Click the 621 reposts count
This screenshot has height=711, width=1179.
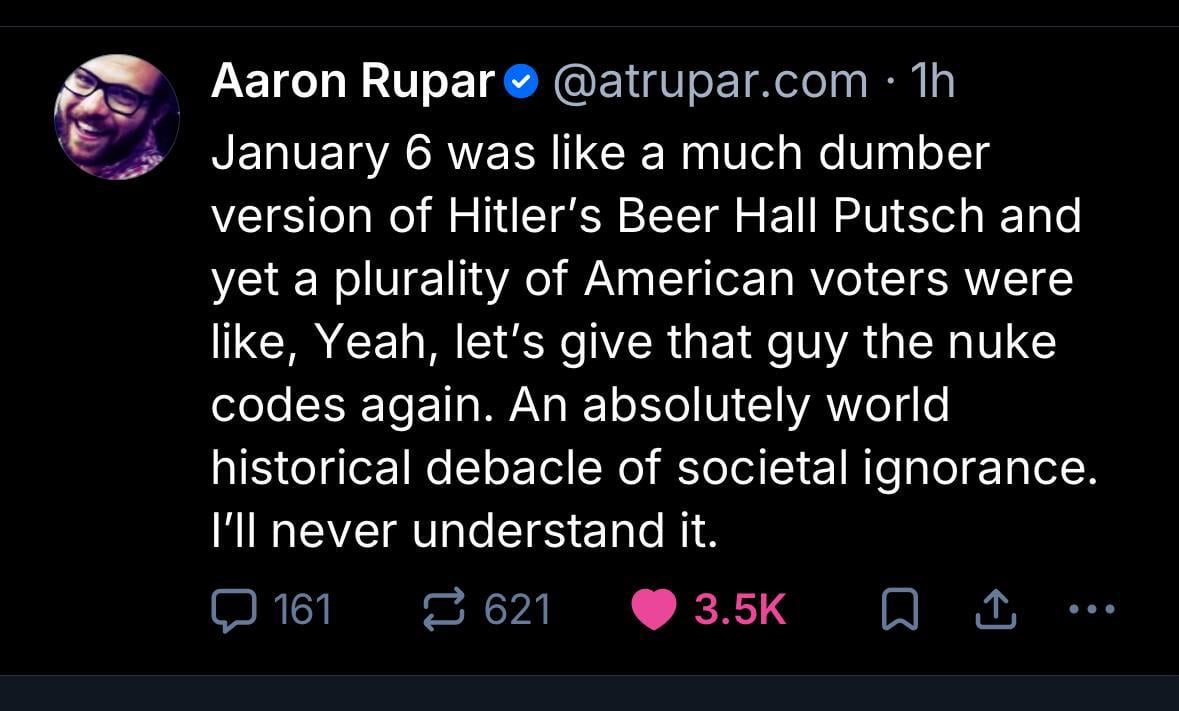coord(517,609)
